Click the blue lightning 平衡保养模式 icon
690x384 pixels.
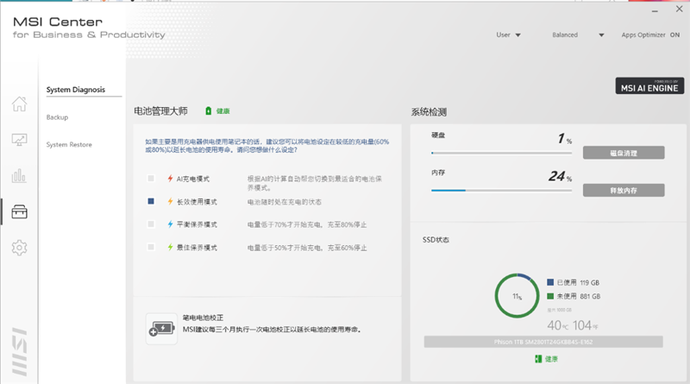[x=170, y=224]
